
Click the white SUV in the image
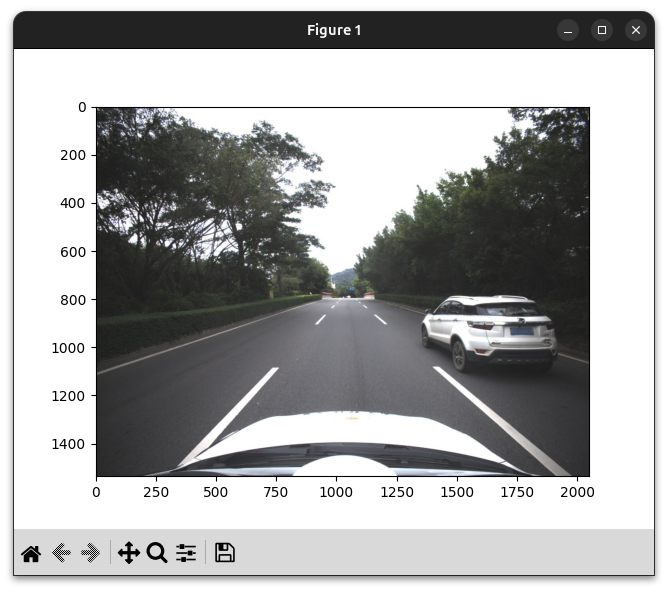click(x=490, y=332)
